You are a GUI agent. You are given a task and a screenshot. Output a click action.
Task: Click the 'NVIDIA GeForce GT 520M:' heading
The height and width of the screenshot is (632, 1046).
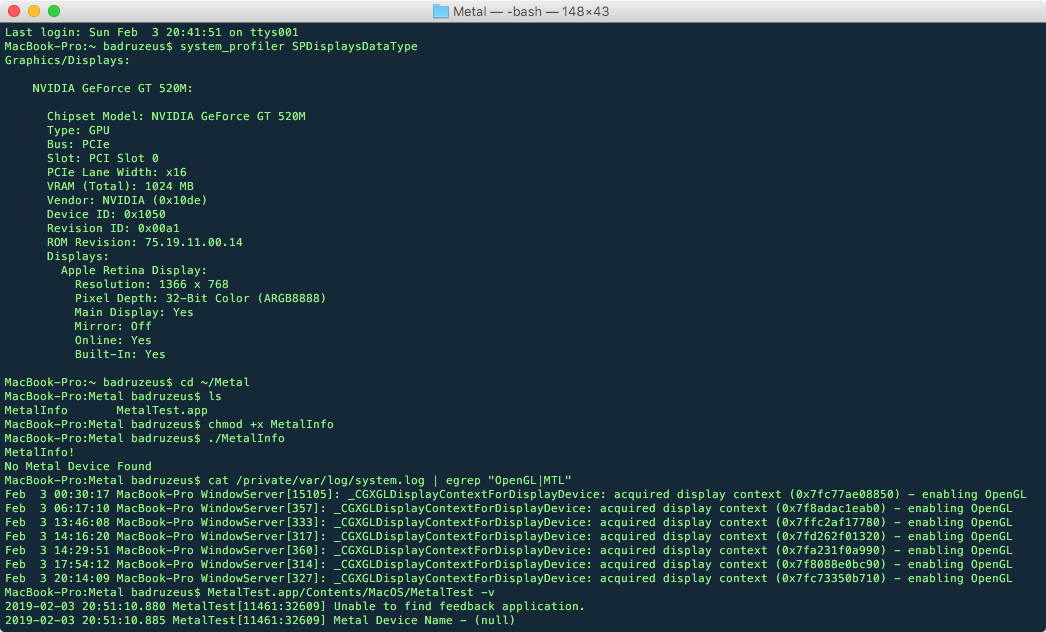113,88
